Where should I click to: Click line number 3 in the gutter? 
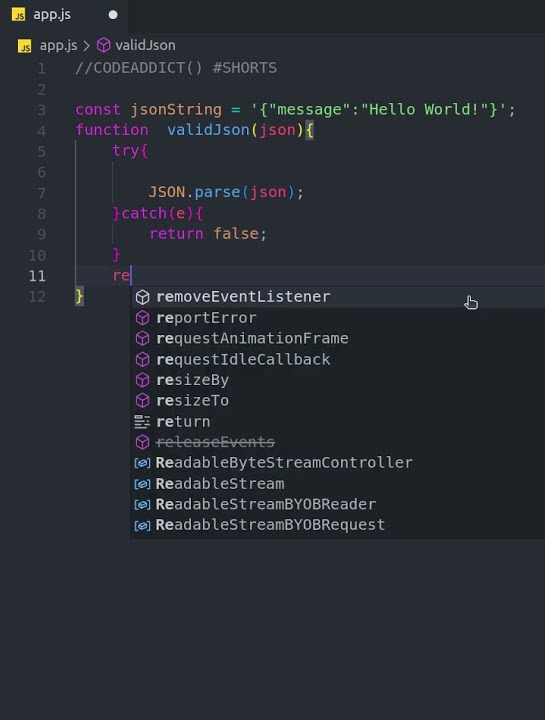42,110
